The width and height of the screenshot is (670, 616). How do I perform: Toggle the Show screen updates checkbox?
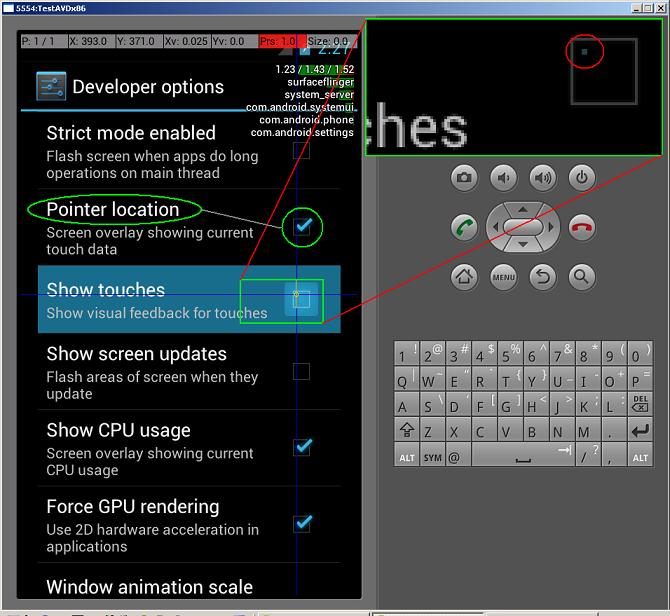301,372
